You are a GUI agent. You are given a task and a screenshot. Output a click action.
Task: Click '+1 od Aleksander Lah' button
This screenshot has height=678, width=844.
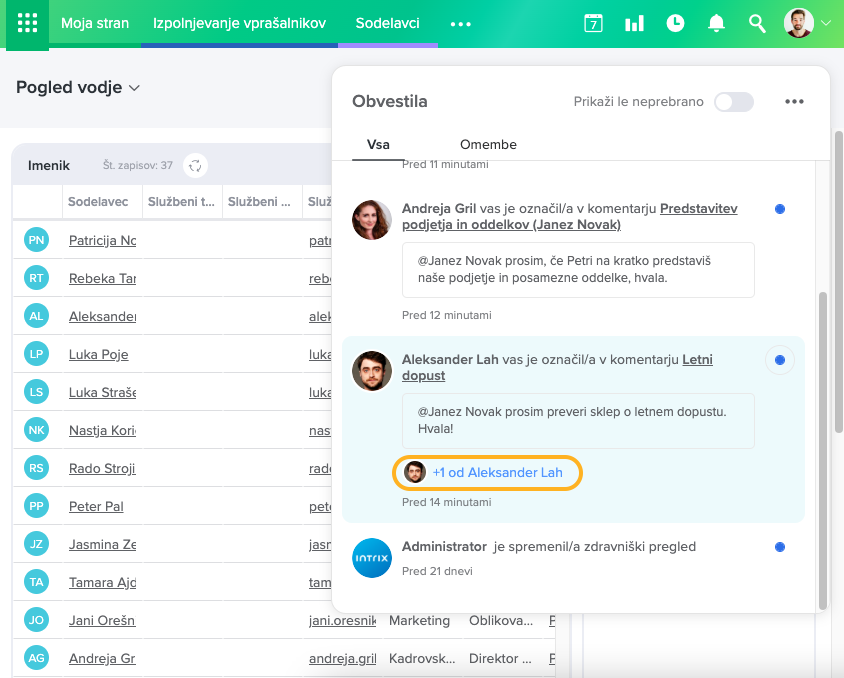pos(487,472)
